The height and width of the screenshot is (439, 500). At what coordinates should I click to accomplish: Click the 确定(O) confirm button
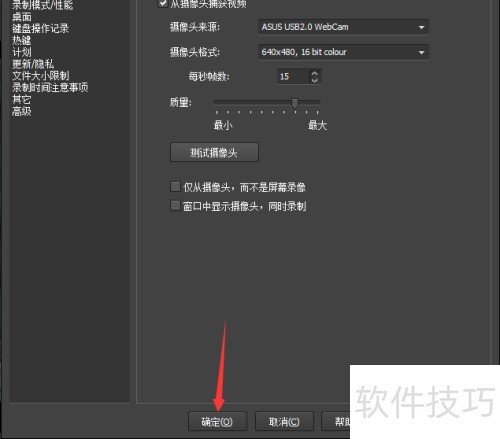217,421
